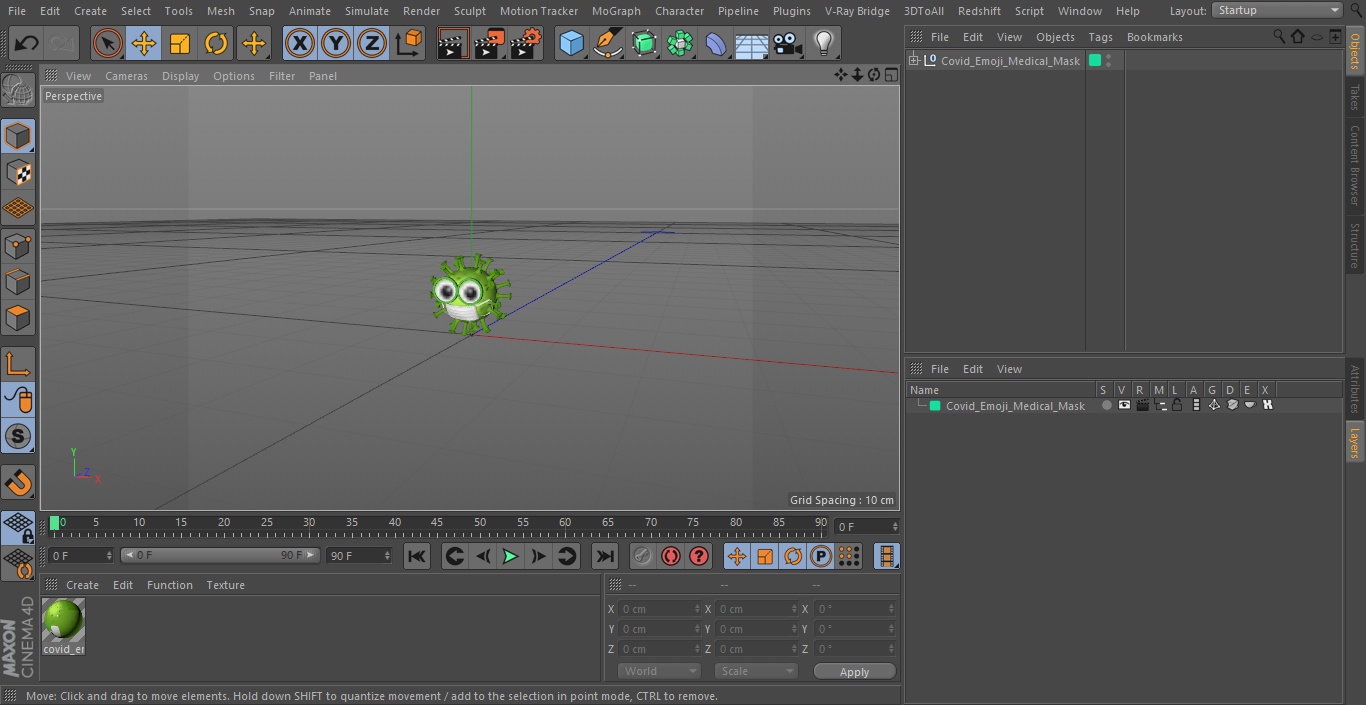Open Edit Render Settings

point(526,43)
